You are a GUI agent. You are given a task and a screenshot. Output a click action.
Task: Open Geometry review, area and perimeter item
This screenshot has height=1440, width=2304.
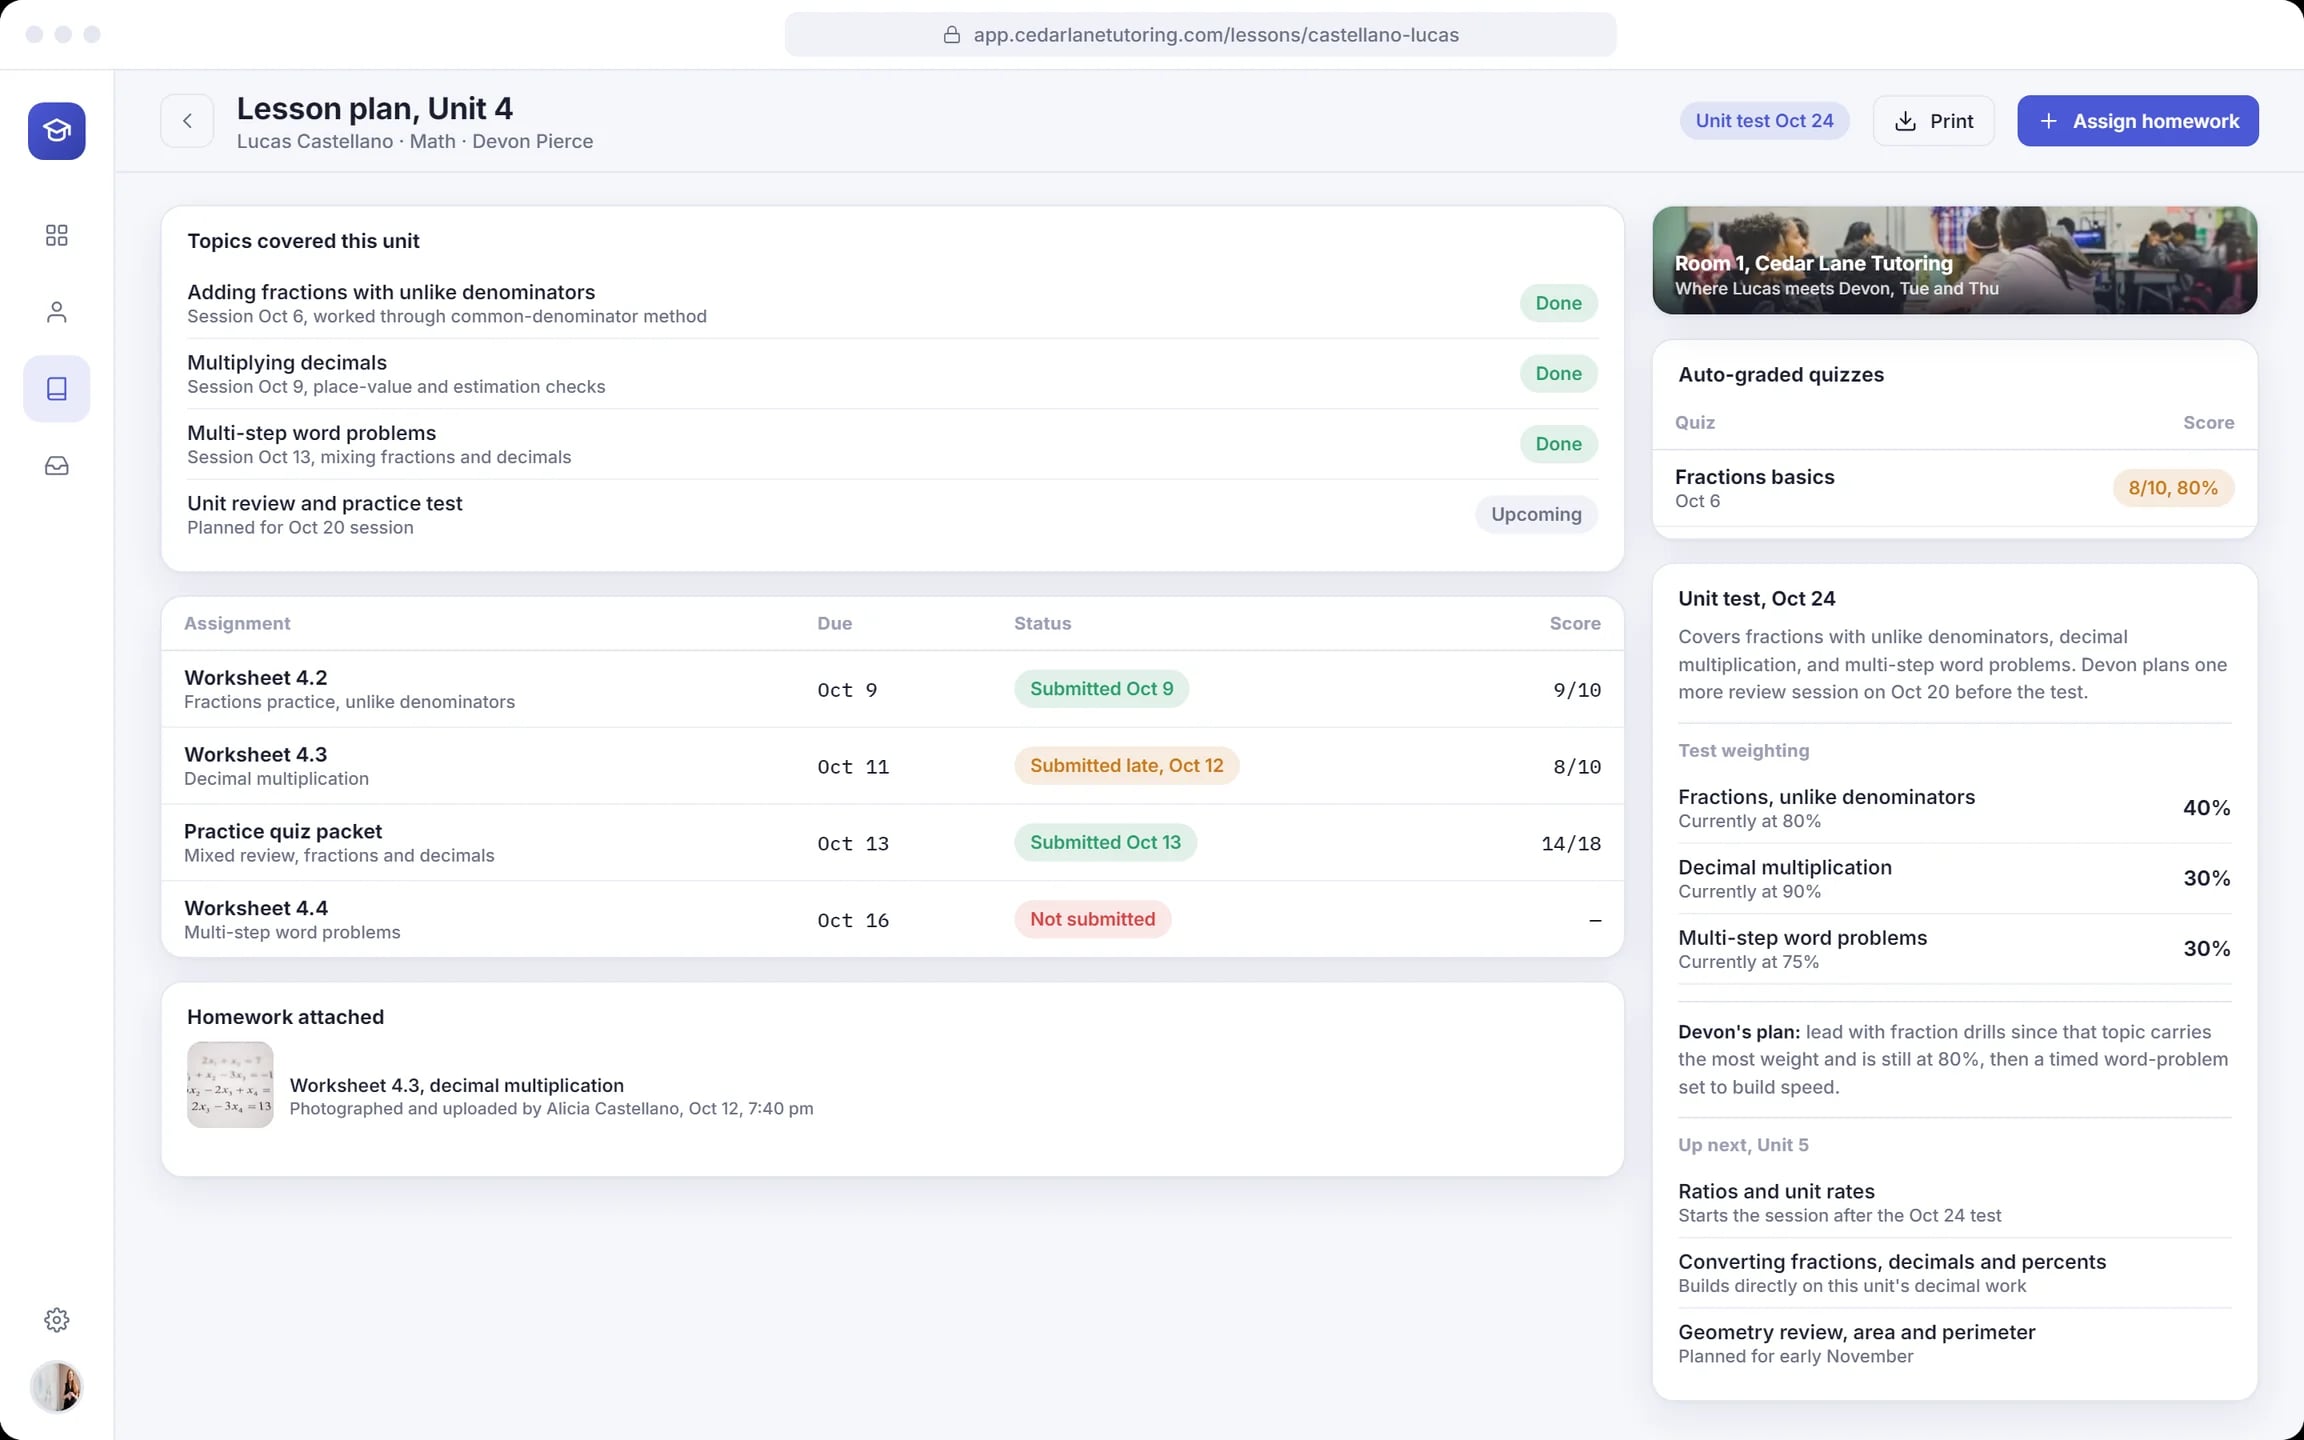pos(1954,1343)
